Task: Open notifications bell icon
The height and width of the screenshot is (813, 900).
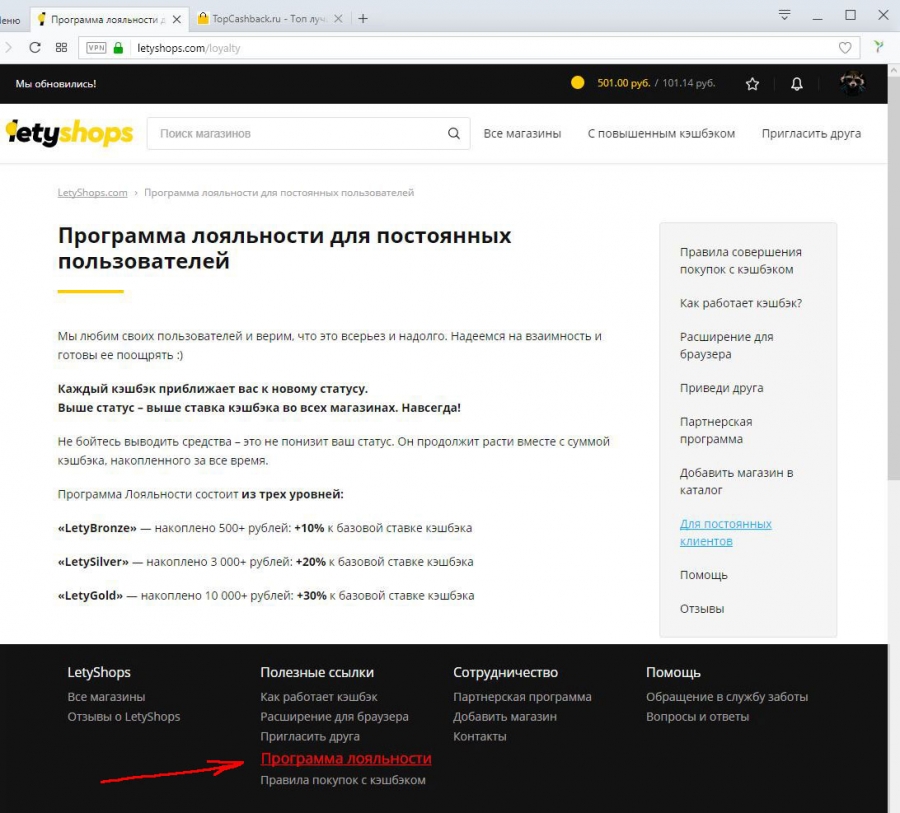Action: click(x=797, y=84)
